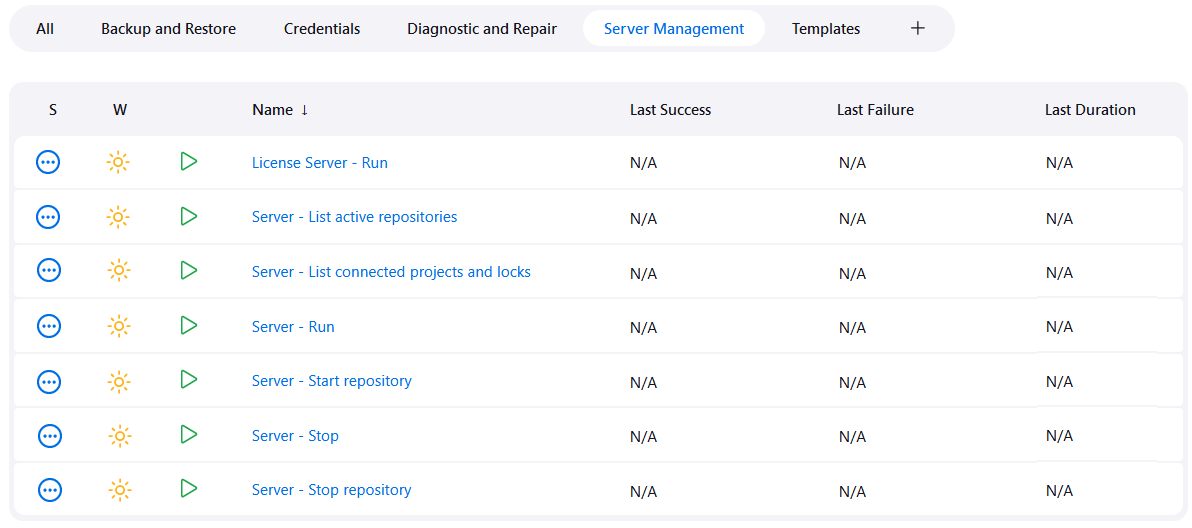The height and width of the screenshot is (528, 1192).
Task: Click weather sun icon for Server - Stop
Action: (119, 436)
